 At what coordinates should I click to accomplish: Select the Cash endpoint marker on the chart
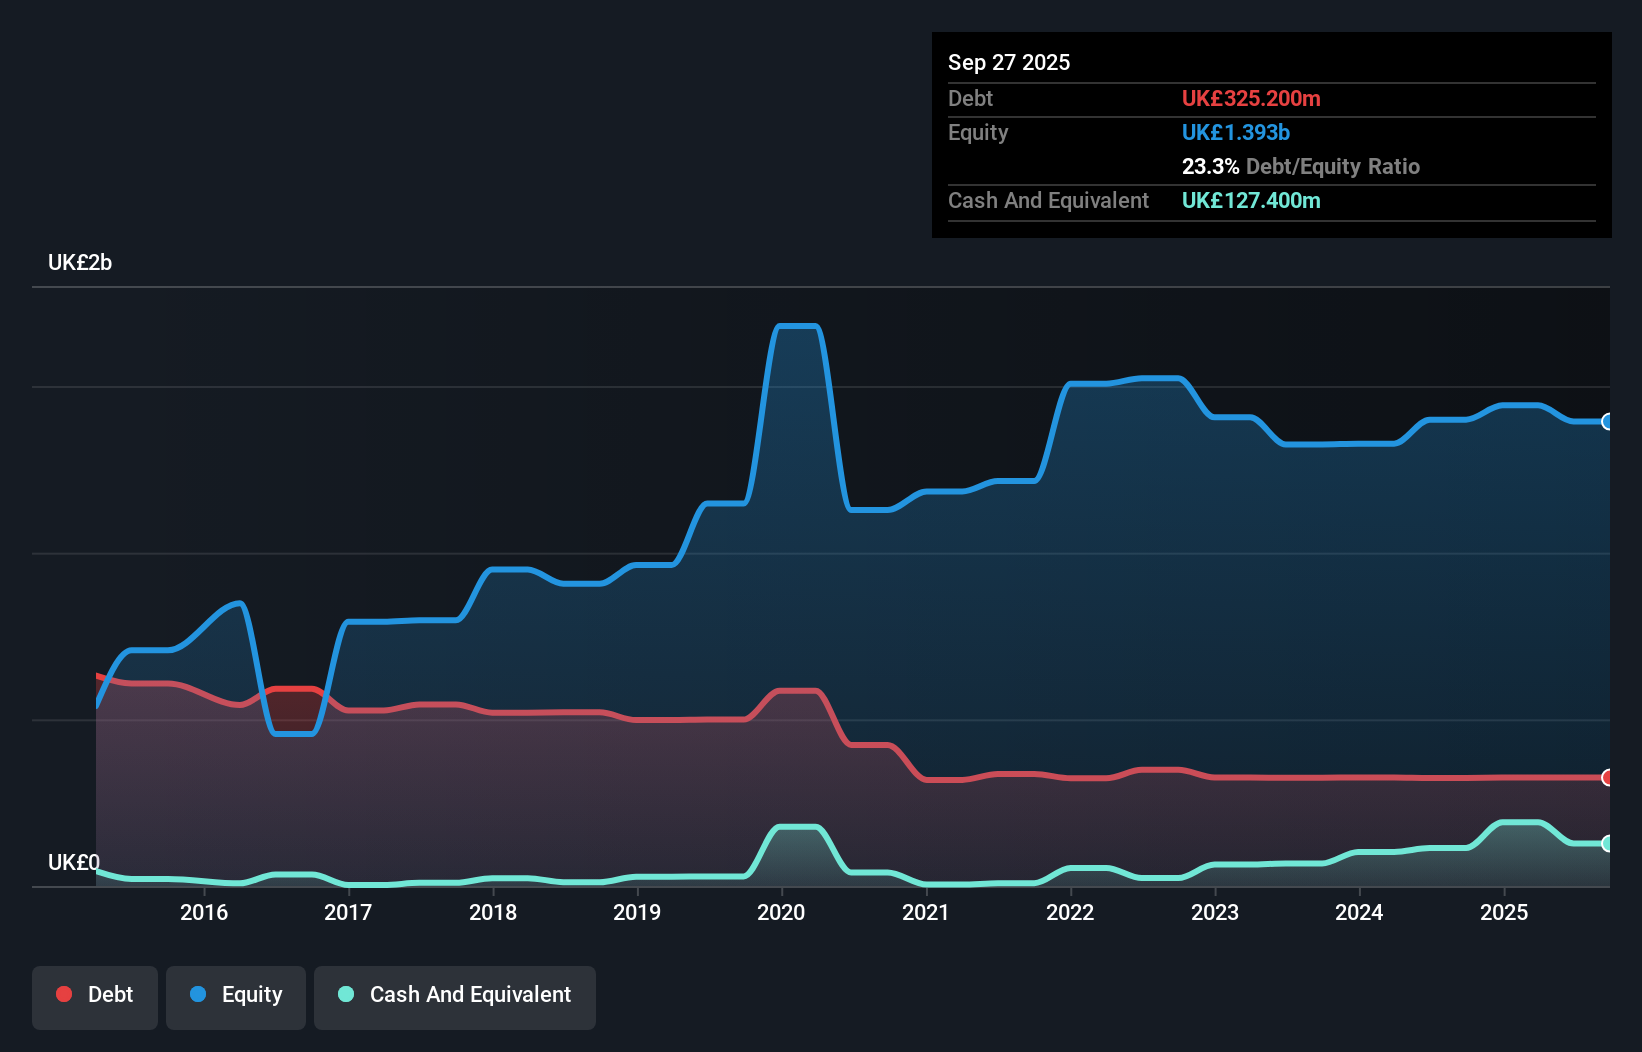pos(1607,845)
